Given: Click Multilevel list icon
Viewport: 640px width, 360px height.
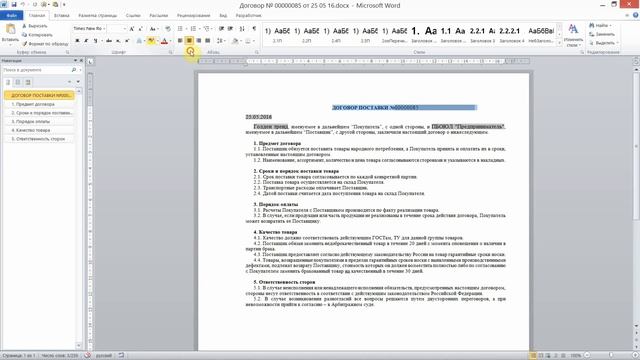Looking at the screenshot, I should click(x=207, y=29).
